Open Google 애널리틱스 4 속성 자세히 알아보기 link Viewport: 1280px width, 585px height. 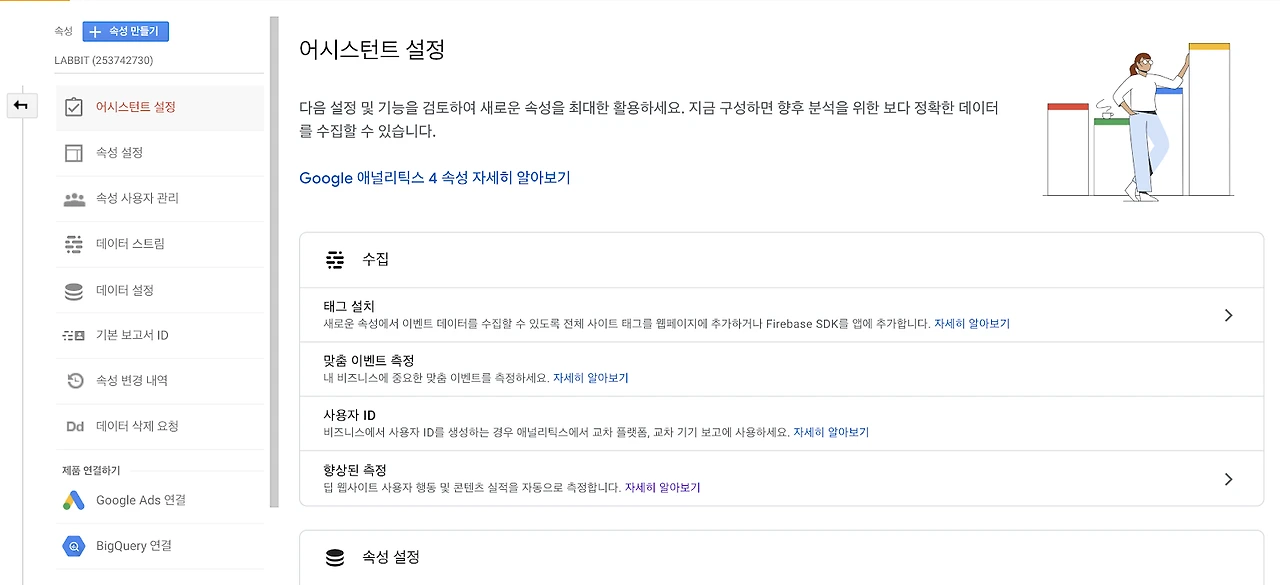(x=435, y=178)
